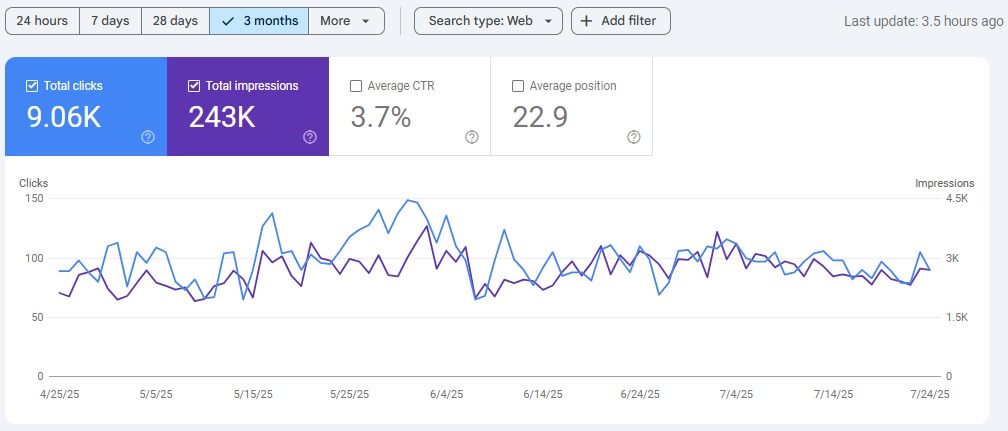Image resolution: width=1008 pixels, height=431 pixels.
Task: Enable the Average CTR checkbox
Action: click(356, 86)
